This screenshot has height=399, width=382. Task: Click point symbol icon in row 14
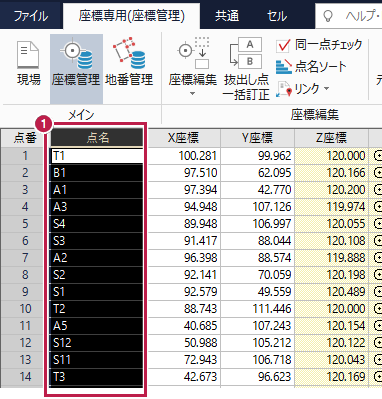pos(378,377)
